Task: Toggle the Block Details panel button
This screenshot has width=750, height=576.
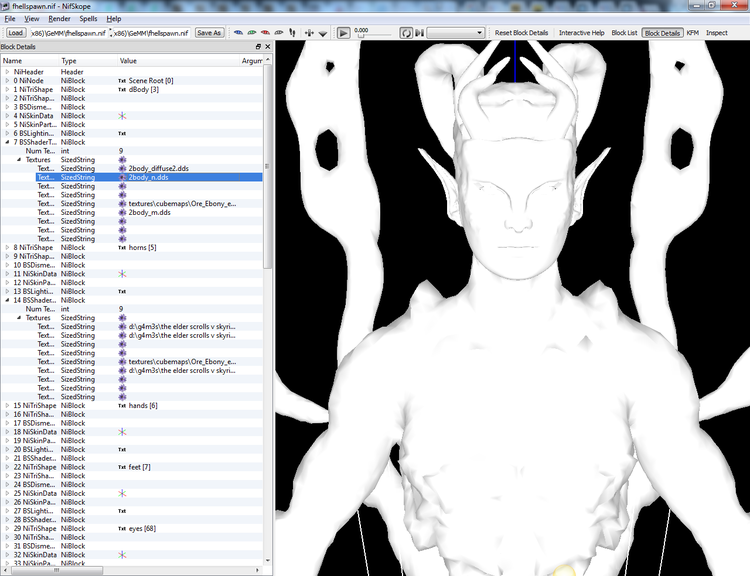Action: (x=662, y=33)
